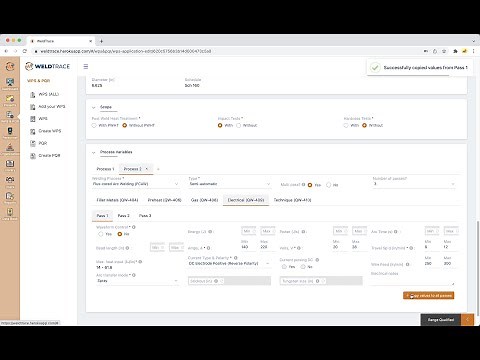Click the Volts Max value field
Image resolution: width=480 pixels, height=360 pixels.
click(x=359, y=247)
